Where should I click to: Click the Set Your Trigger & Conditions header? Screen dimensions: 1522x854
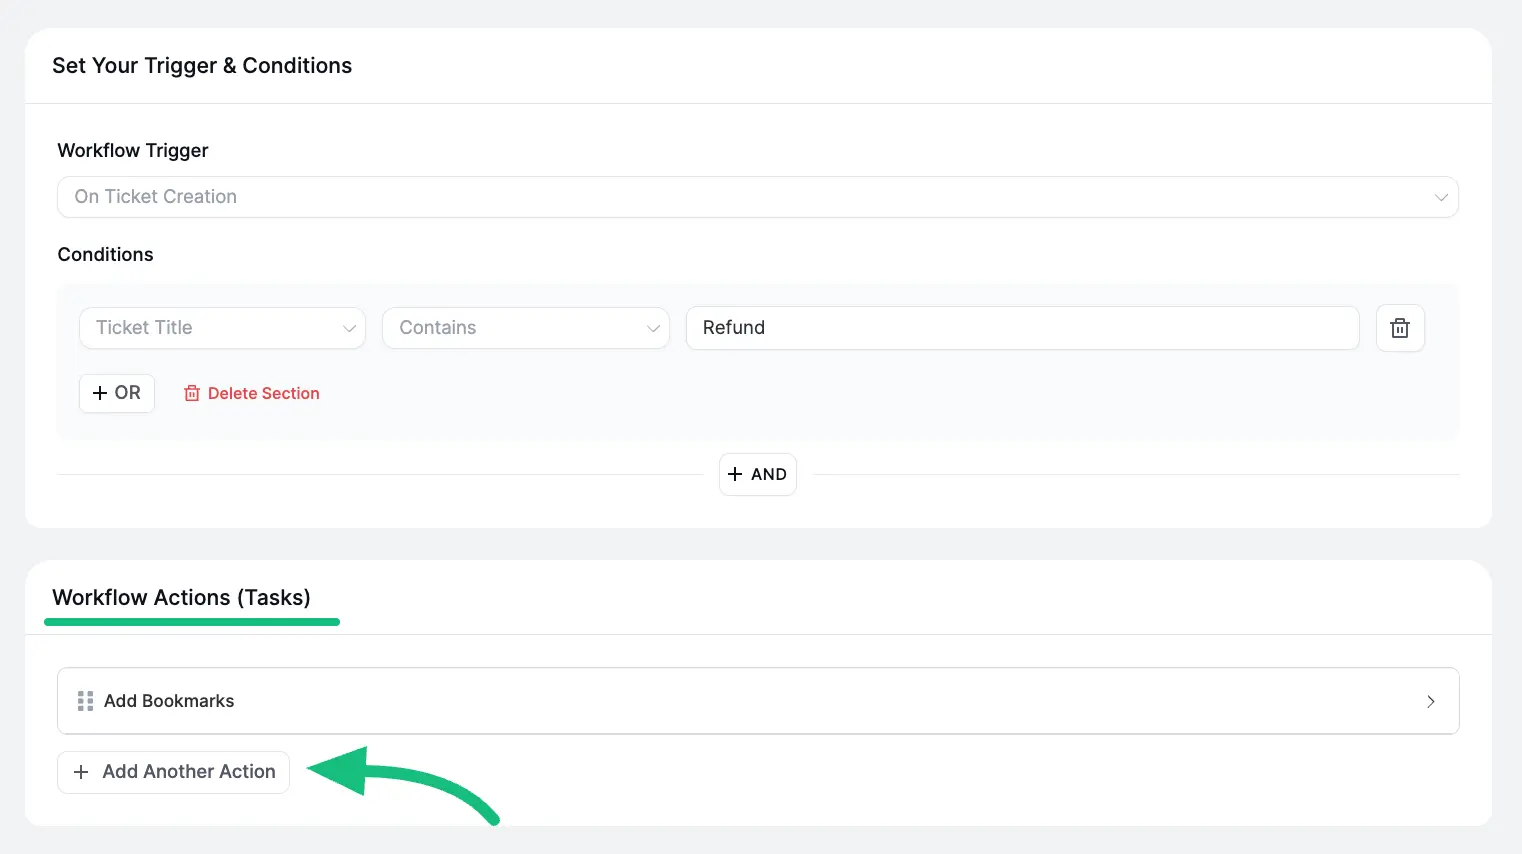point(202,65)
